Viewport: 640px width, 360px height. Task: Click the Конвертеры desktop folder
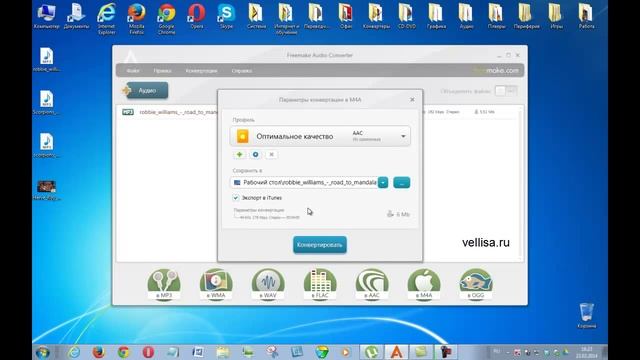tap(376, 16)
